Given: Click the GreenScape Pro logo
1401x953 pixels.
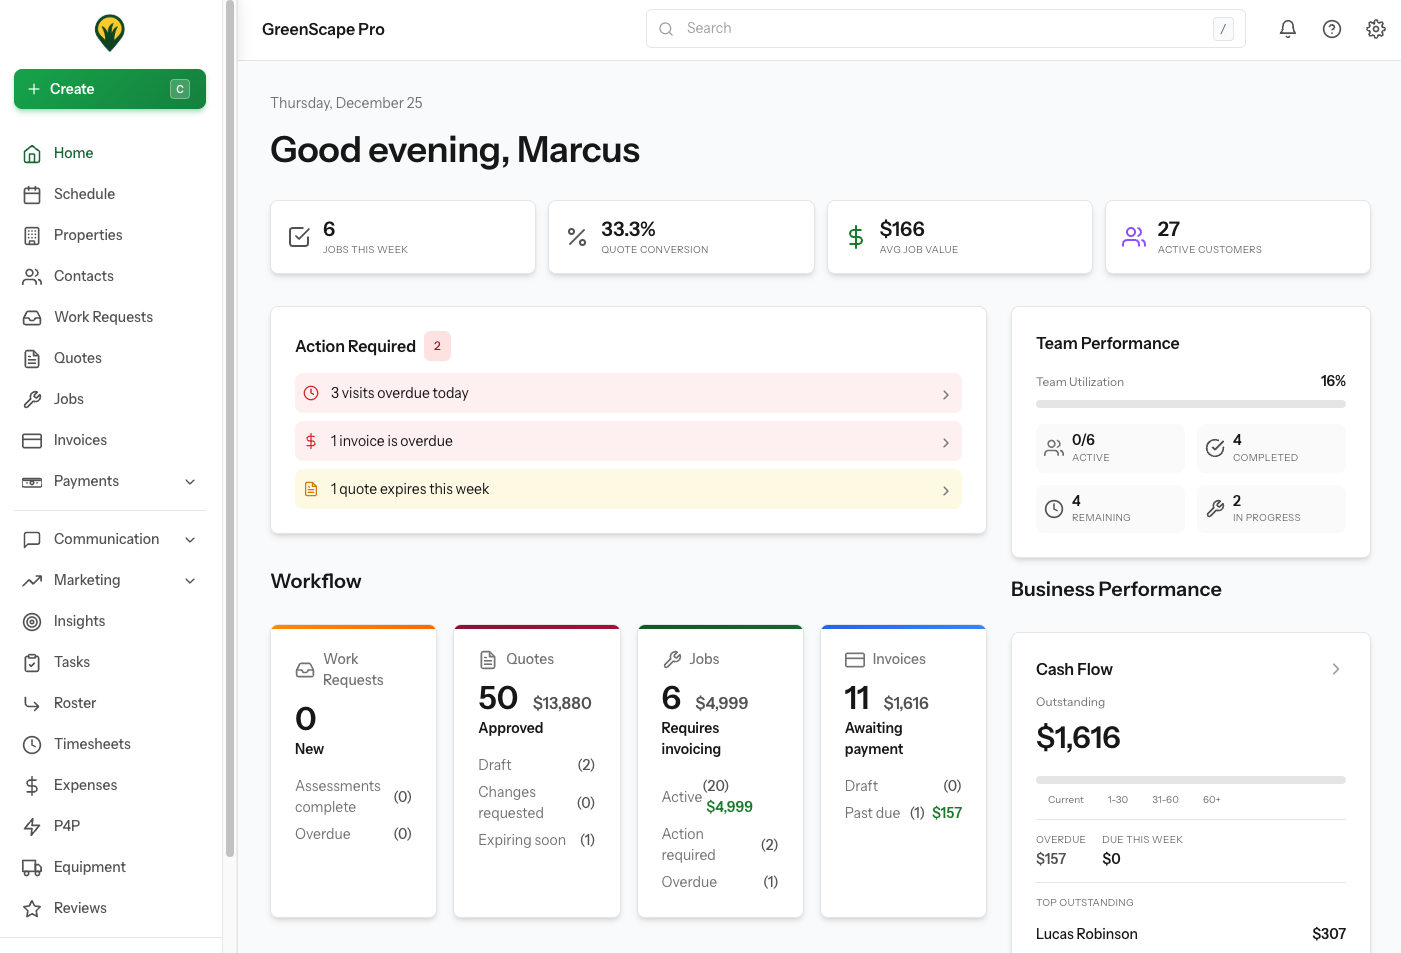Looking at the screenshot, I should point(110,33).
